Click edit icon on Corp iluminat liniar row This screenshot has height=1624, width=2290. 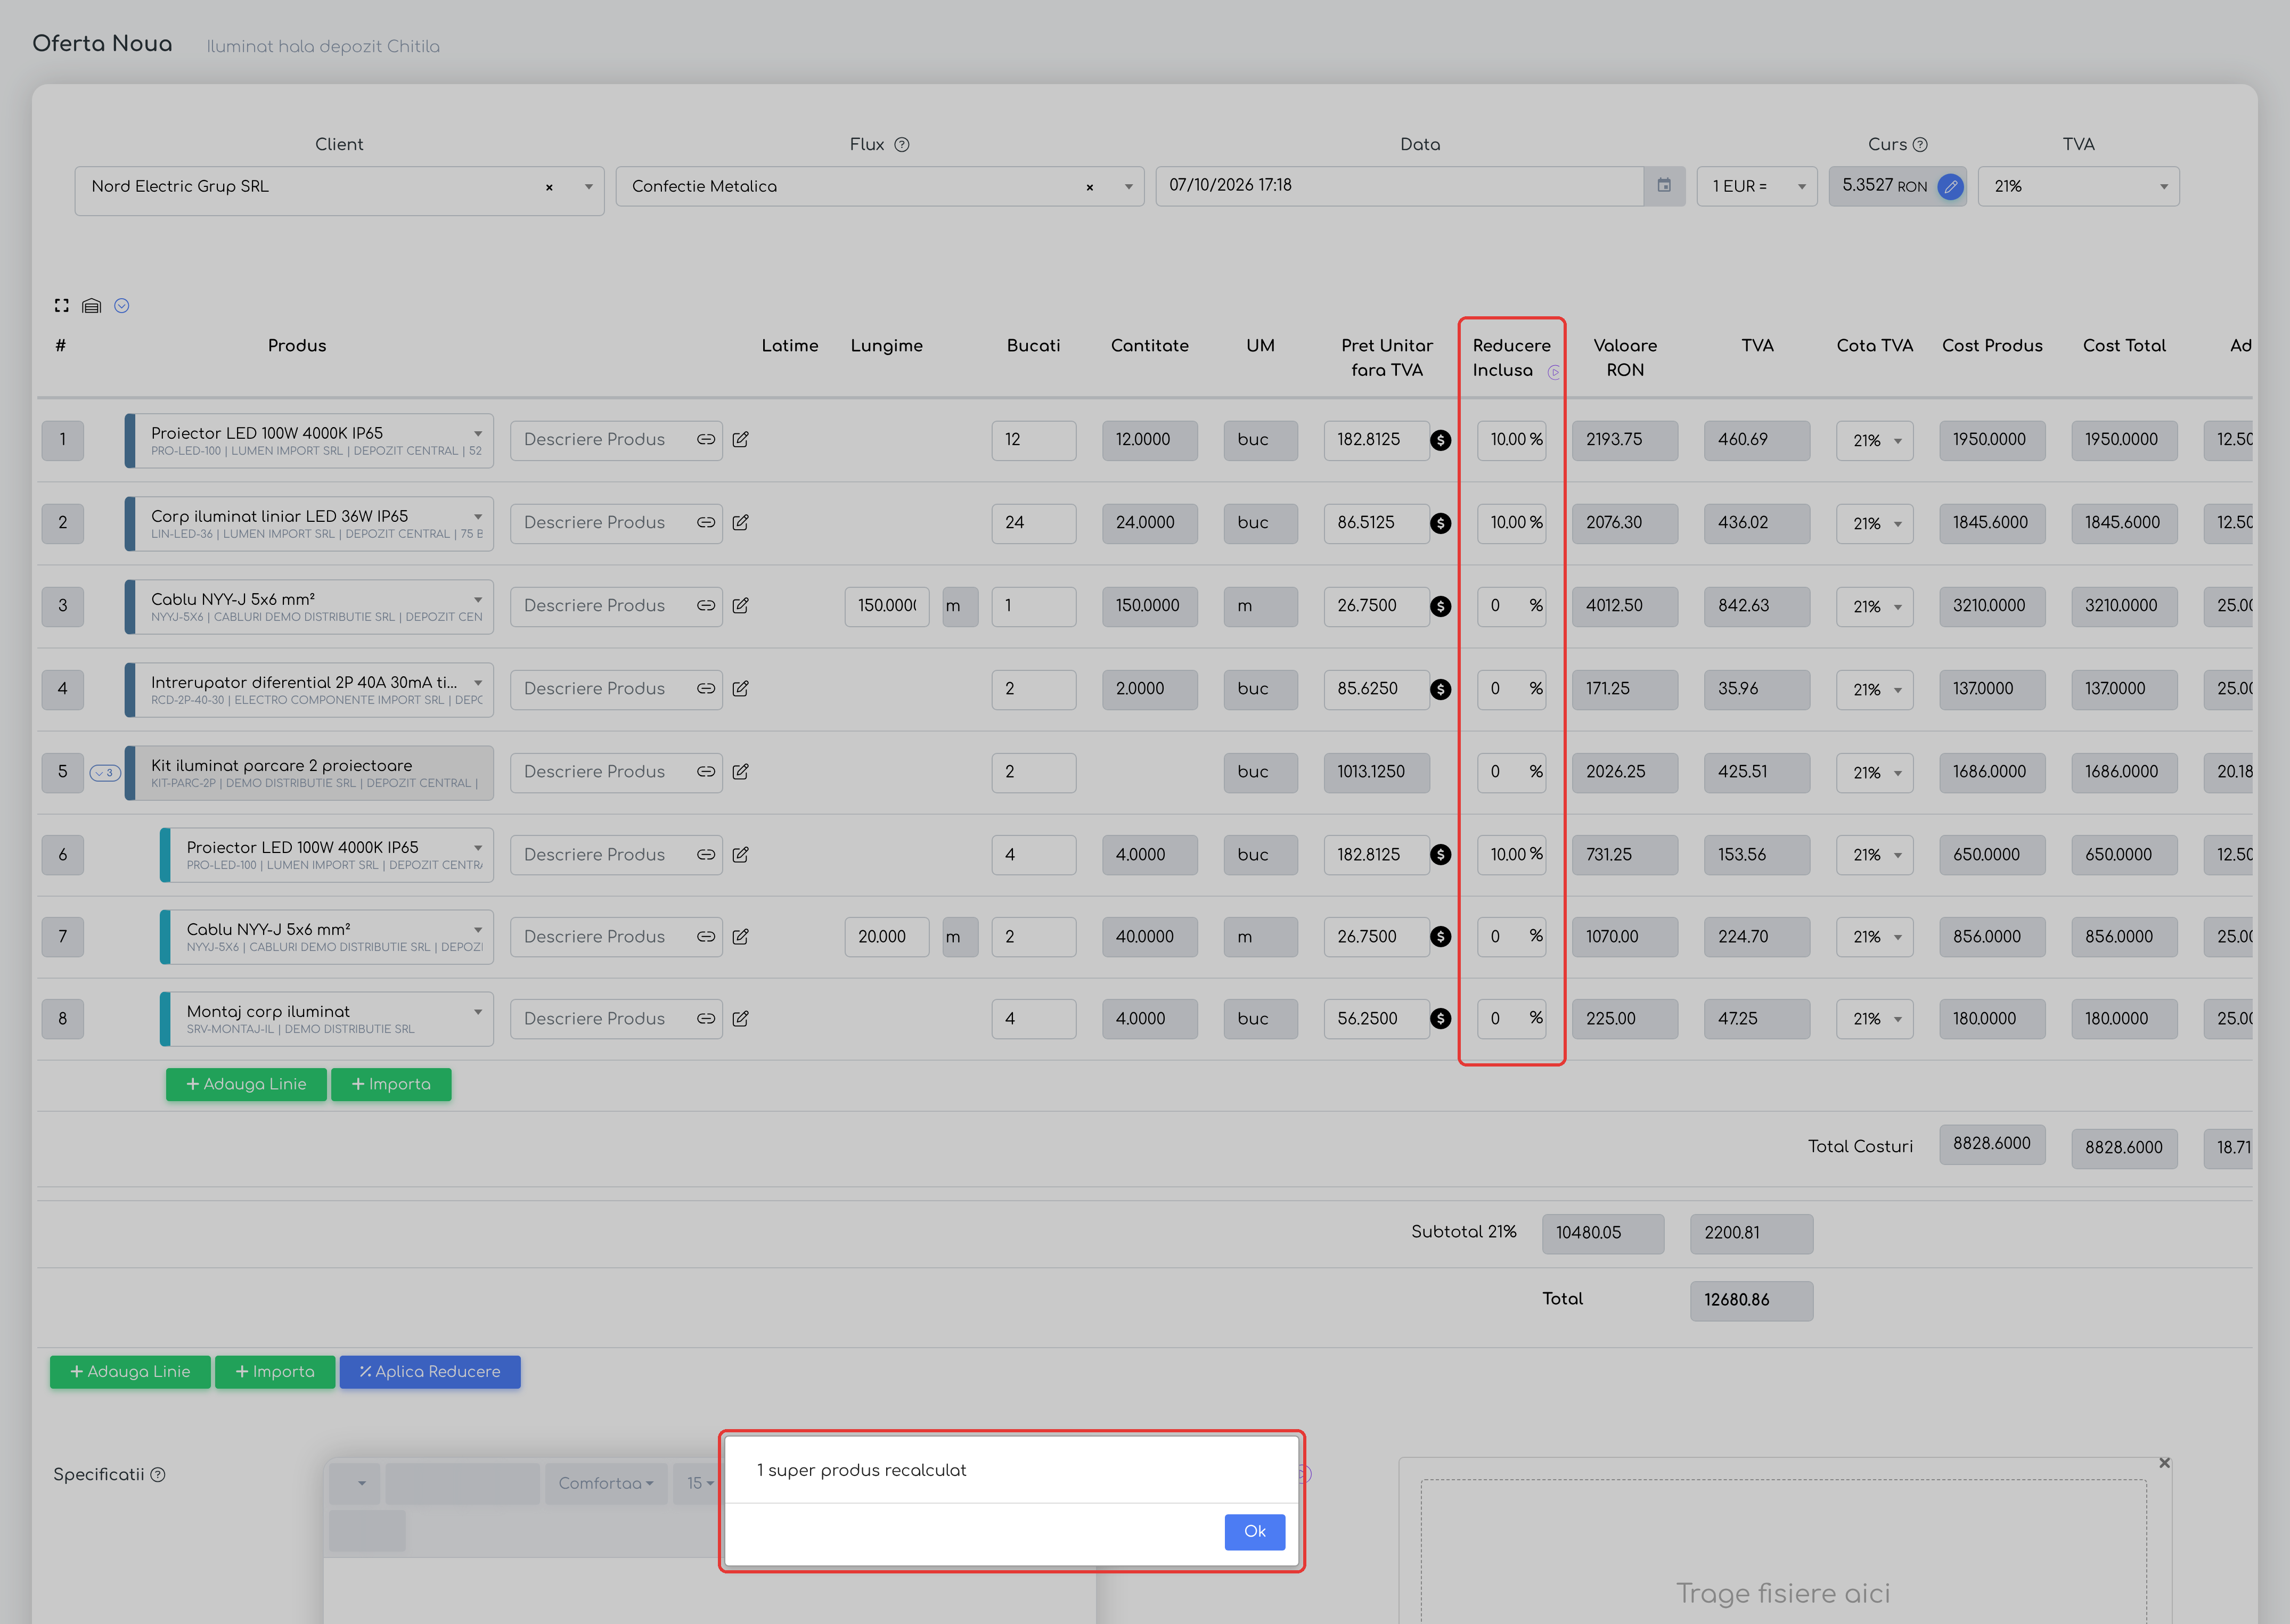point(741,523)
